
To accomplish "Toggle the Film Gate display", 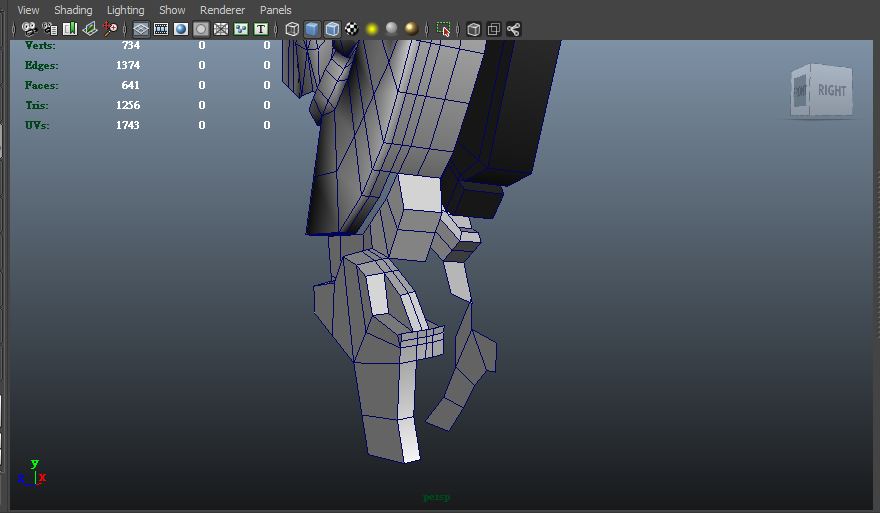I will click(161, 29).
